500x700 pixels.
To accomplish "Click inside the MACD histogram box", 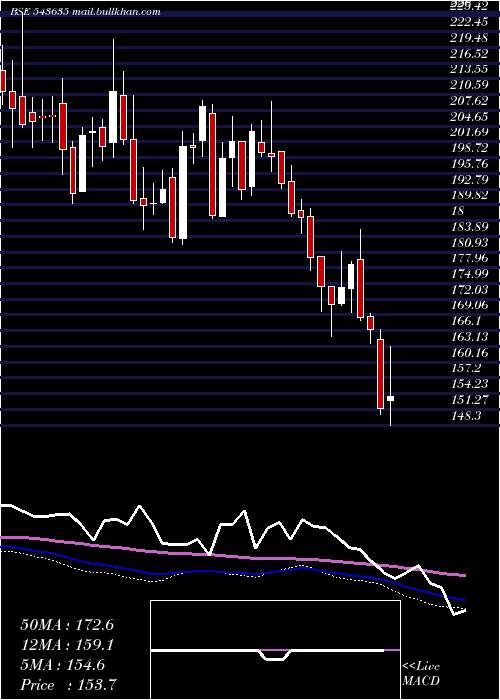I will [275, 650].
